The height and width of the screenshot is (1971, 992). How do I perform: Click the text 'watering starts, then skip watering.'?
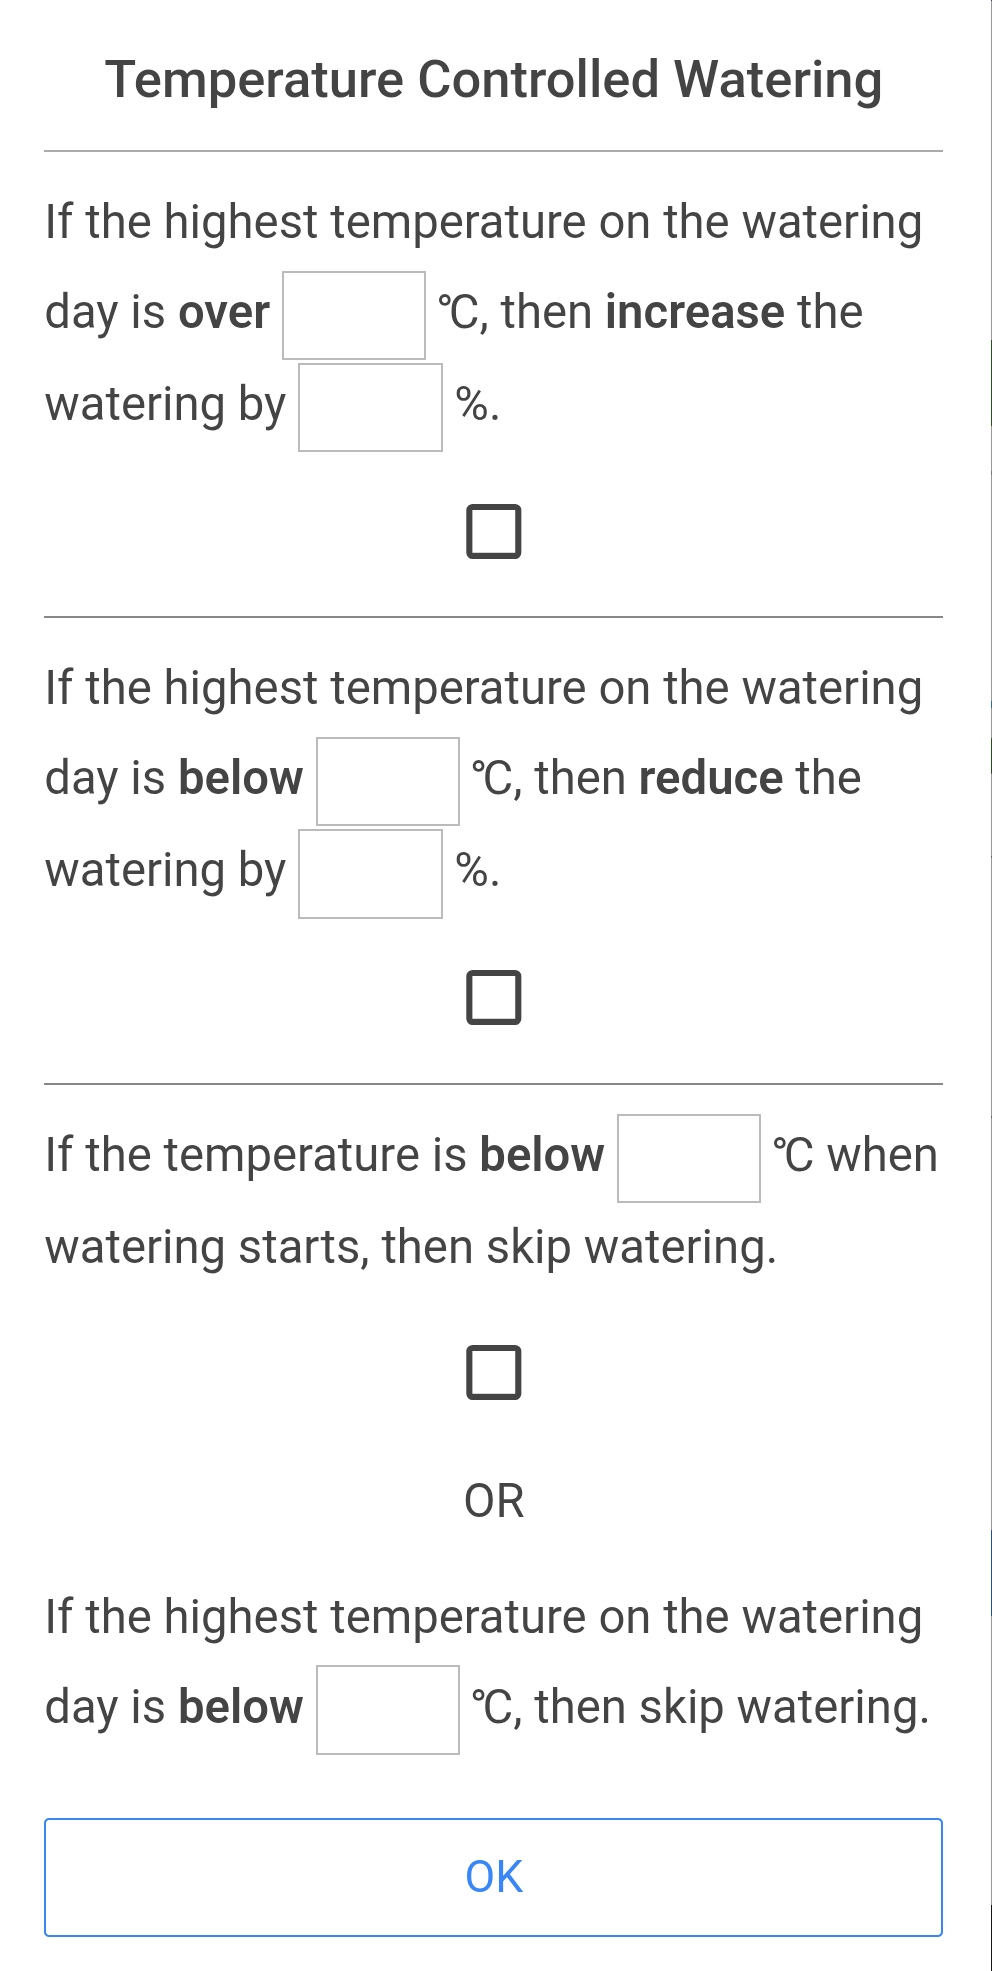pyautogui.click(x=410, y=1247)
